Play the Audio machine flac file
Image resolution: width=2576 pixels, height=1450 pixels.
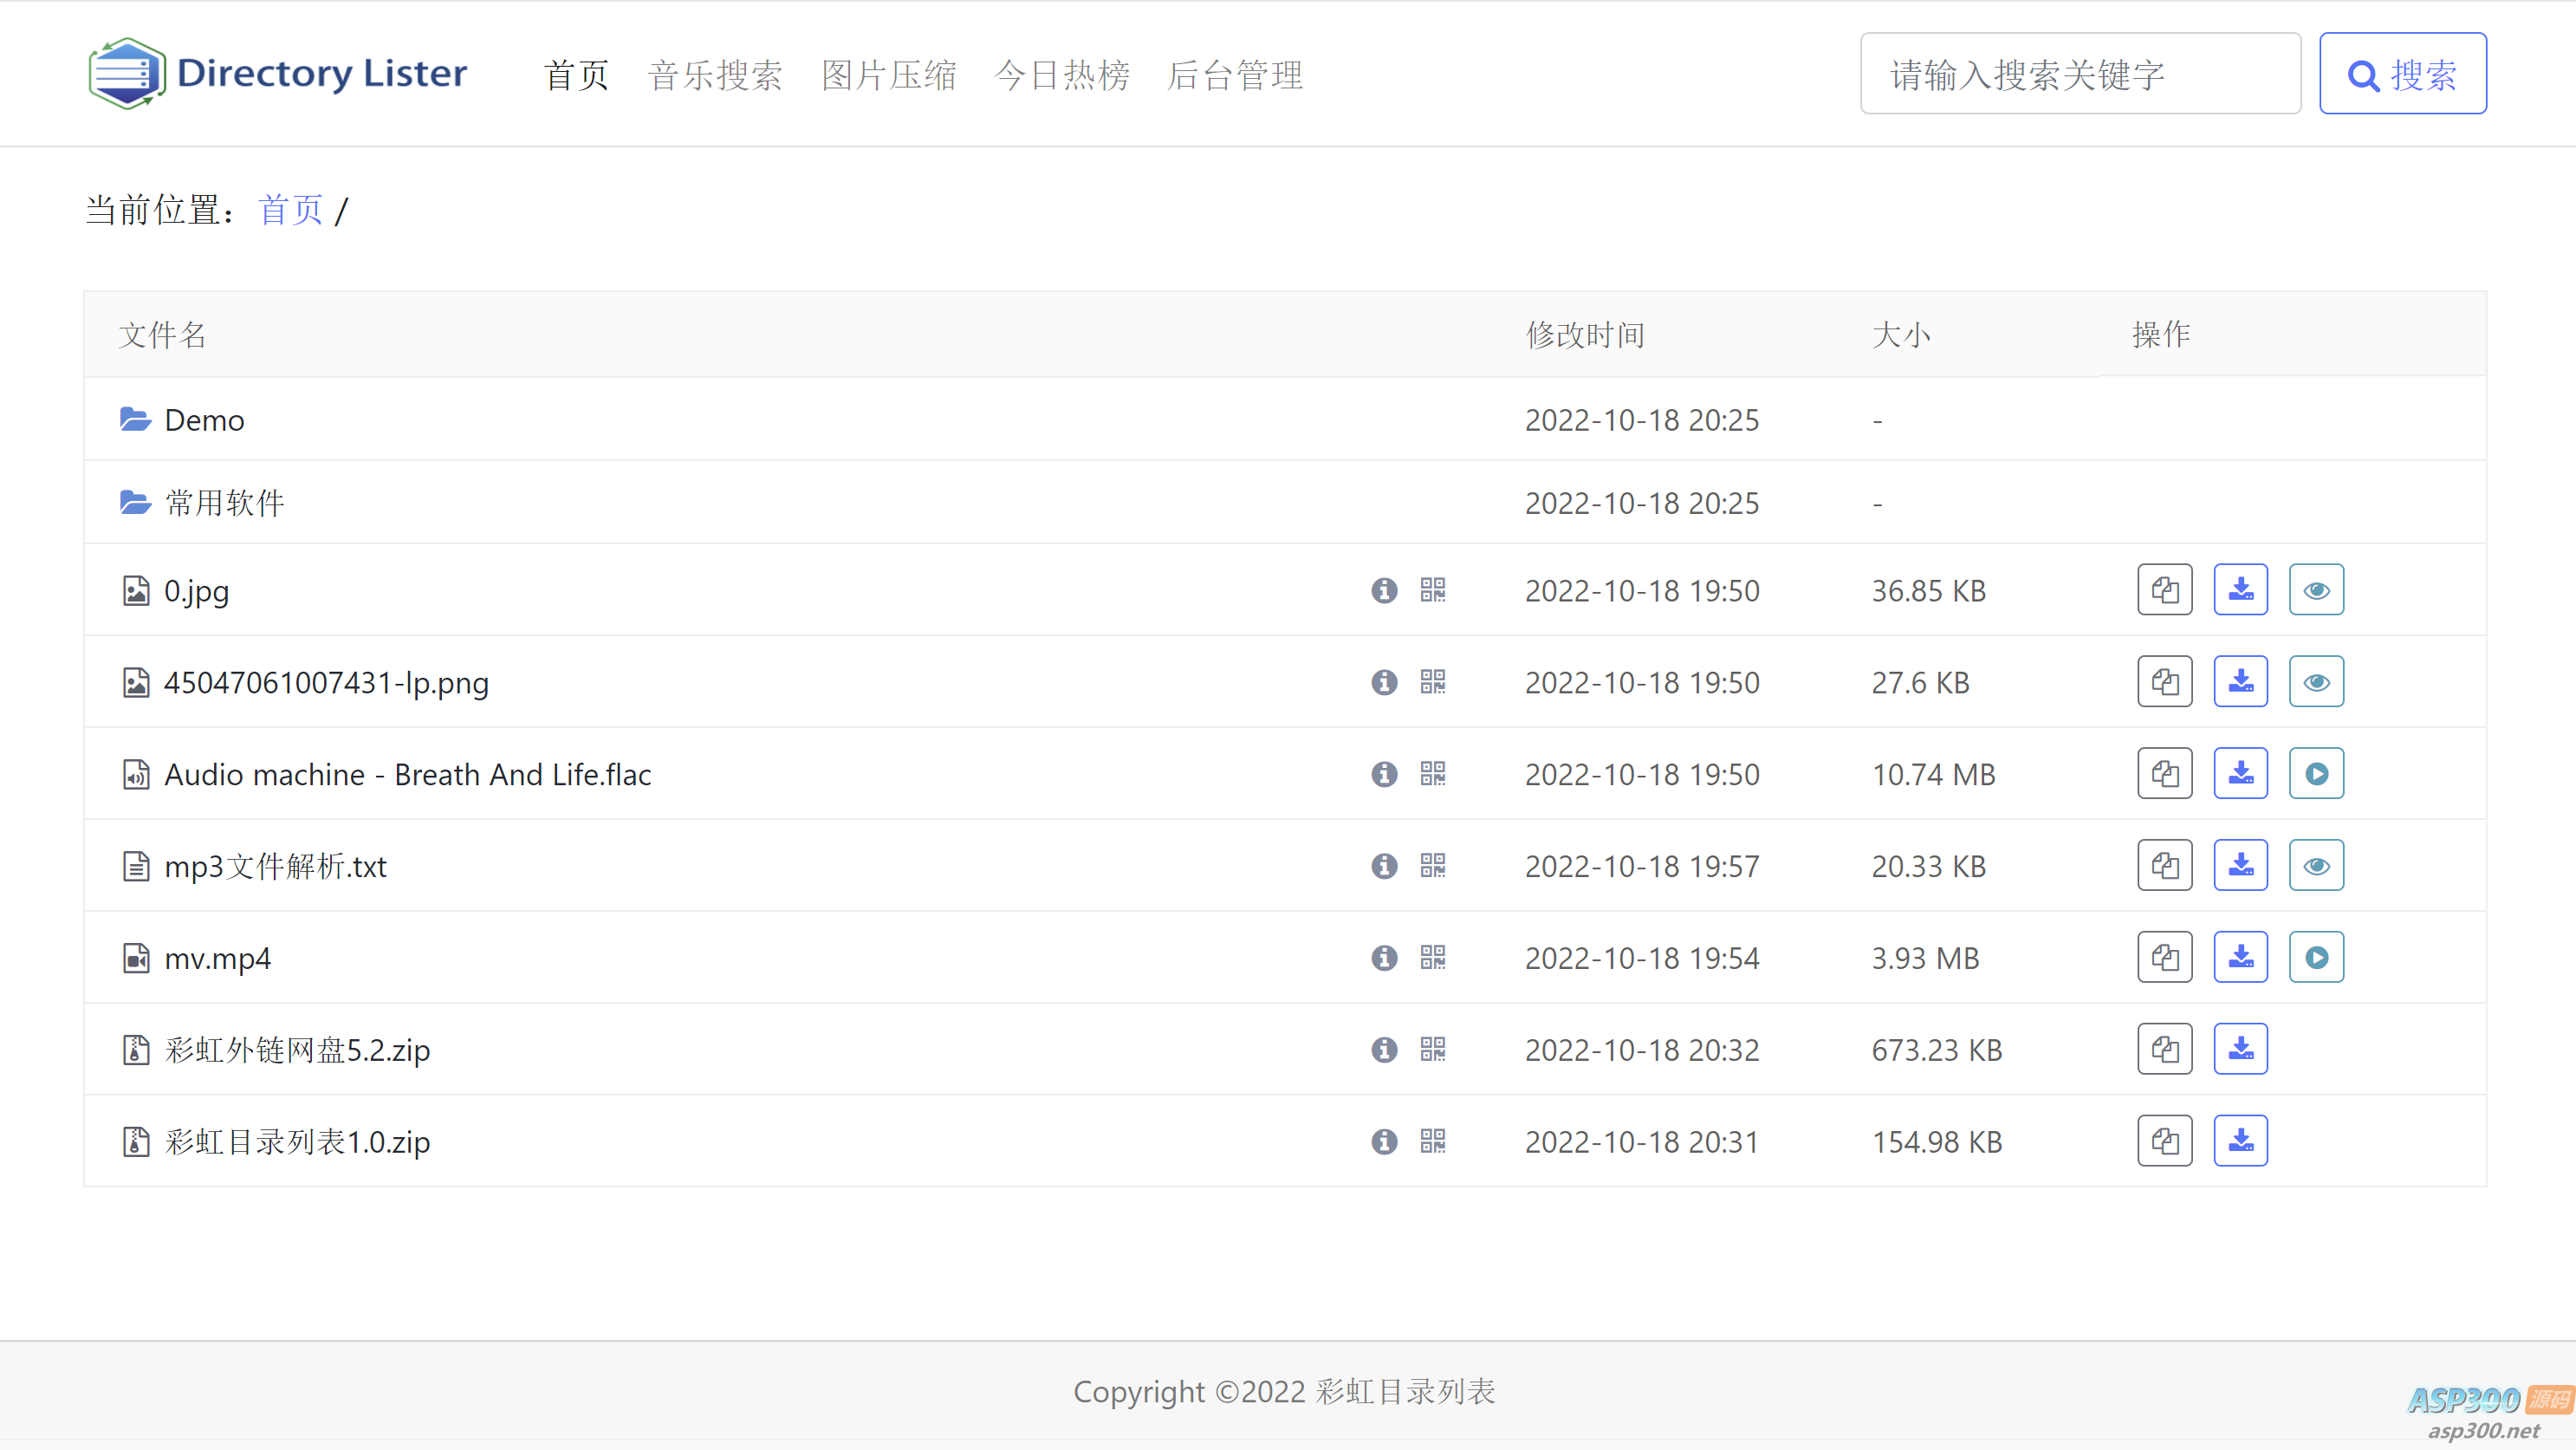click(2316, 774)
